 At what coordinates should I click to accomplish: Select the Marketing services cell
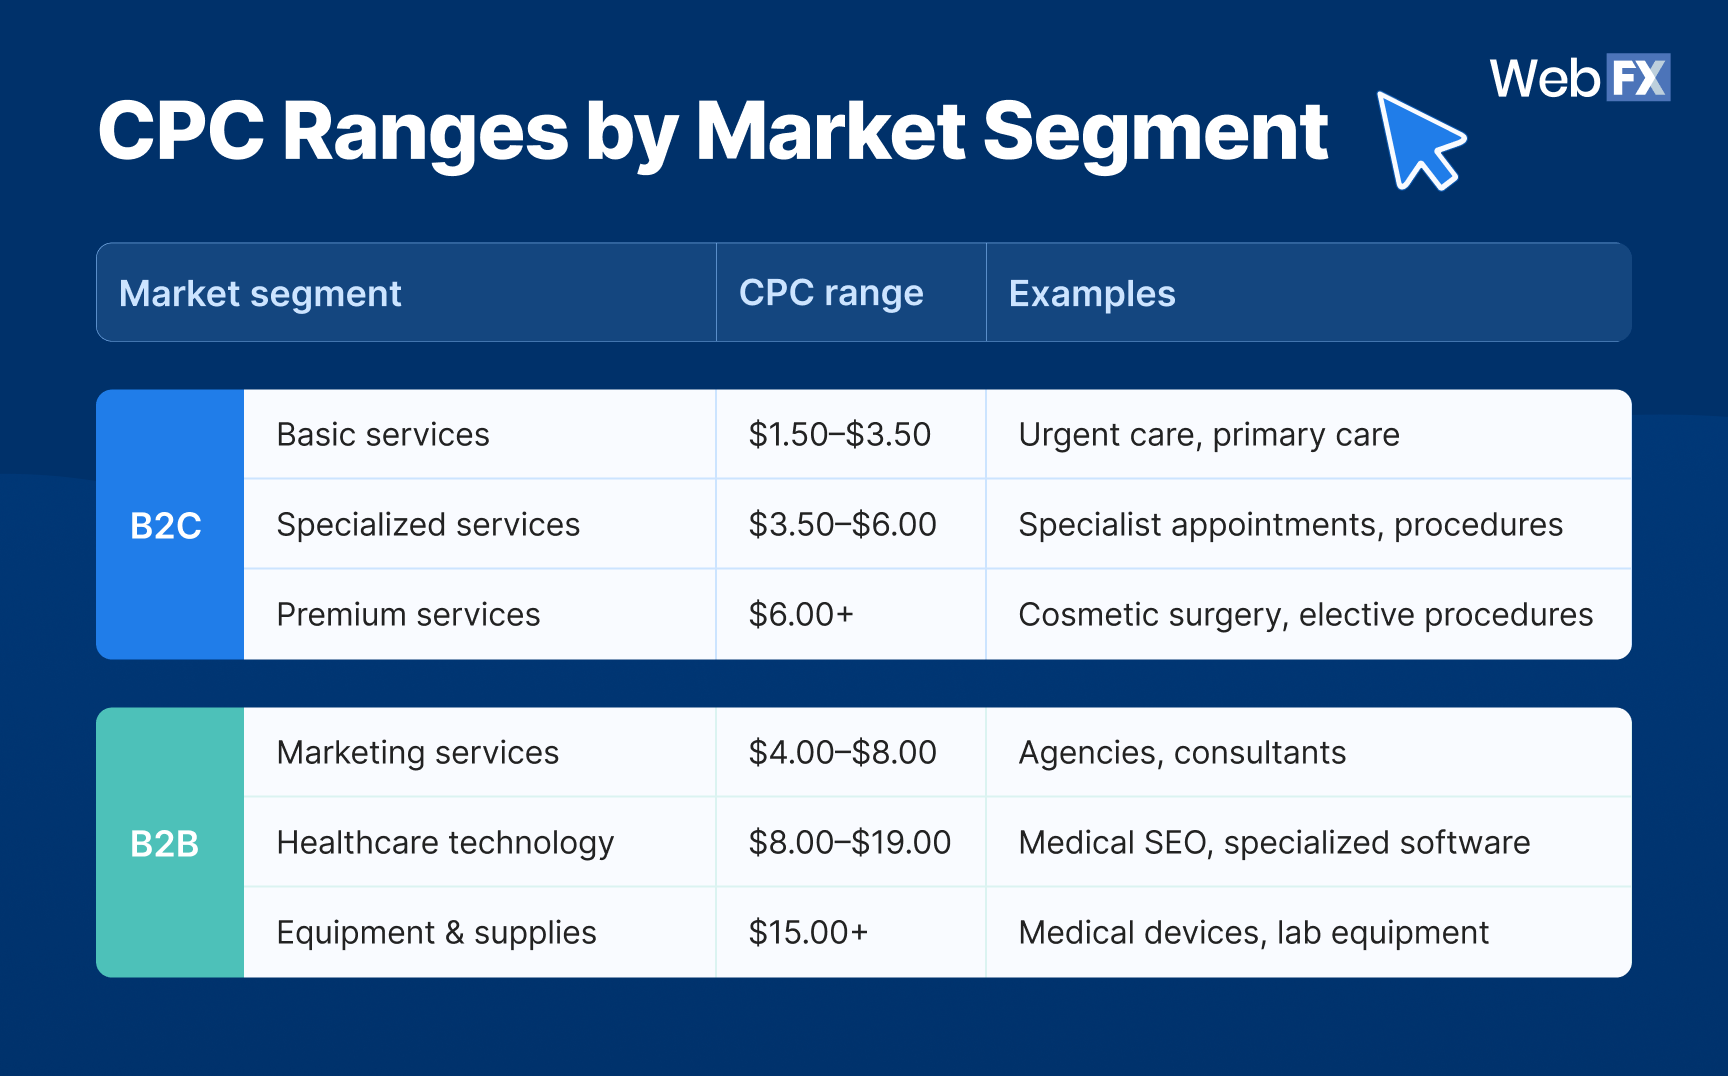point(418,753)
